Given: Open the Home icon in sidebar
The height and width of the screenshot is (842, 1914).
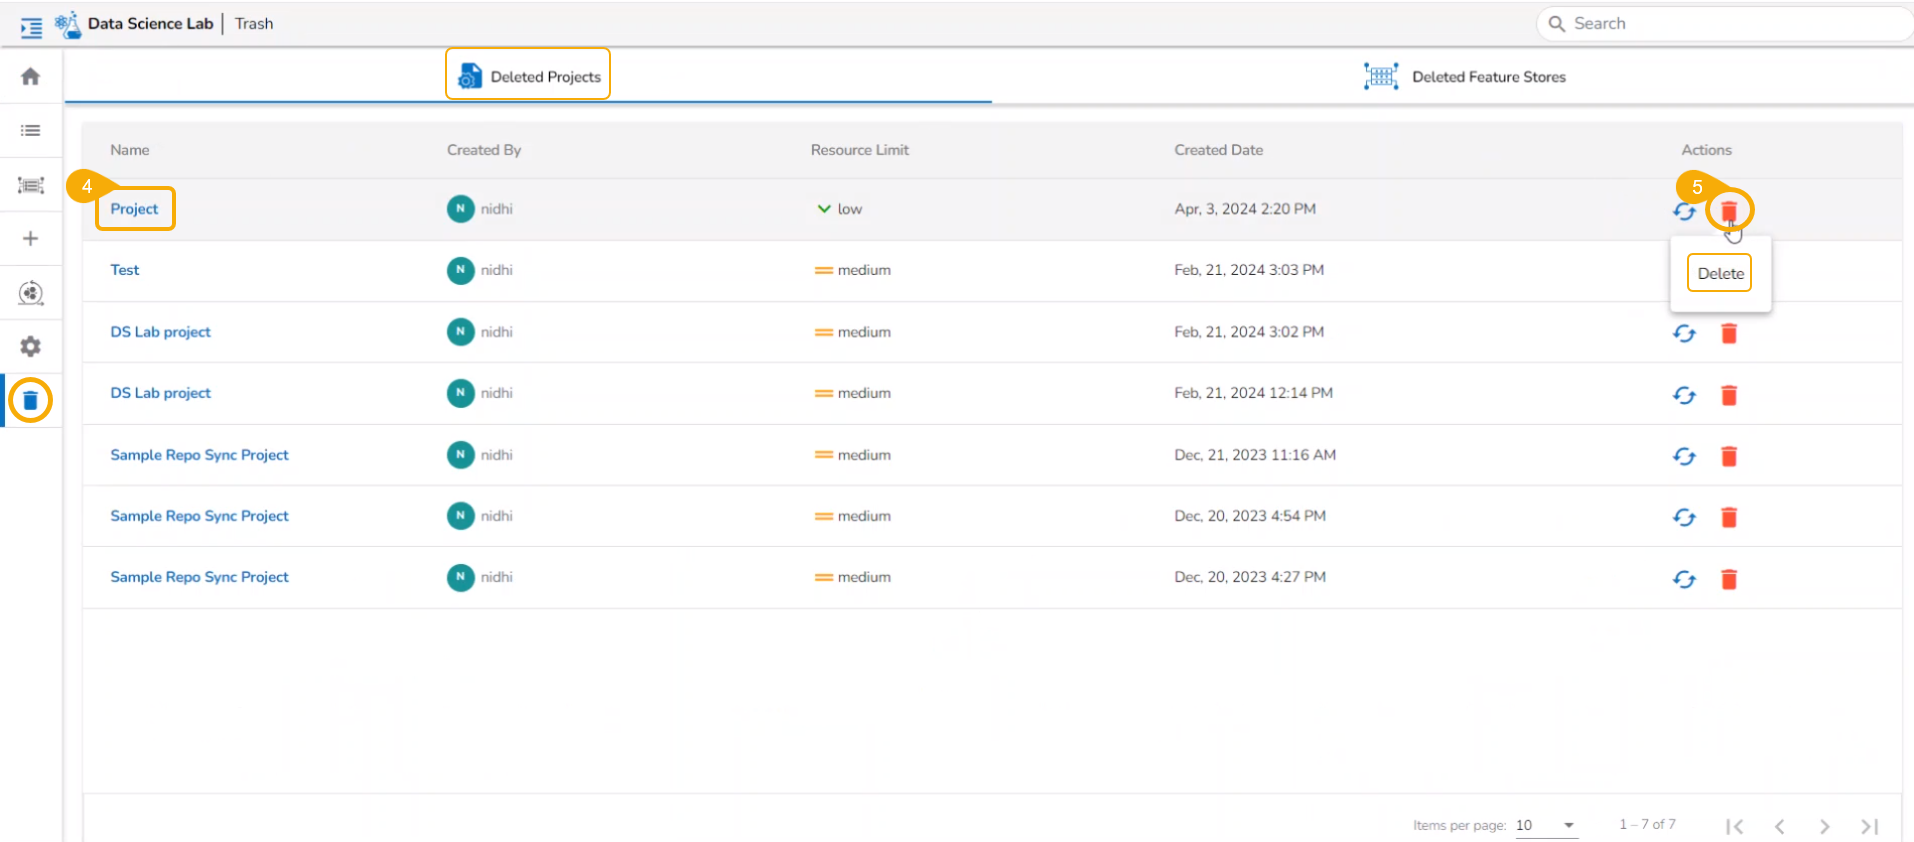Looking at the screenshot, I should (x=31, y=76).
